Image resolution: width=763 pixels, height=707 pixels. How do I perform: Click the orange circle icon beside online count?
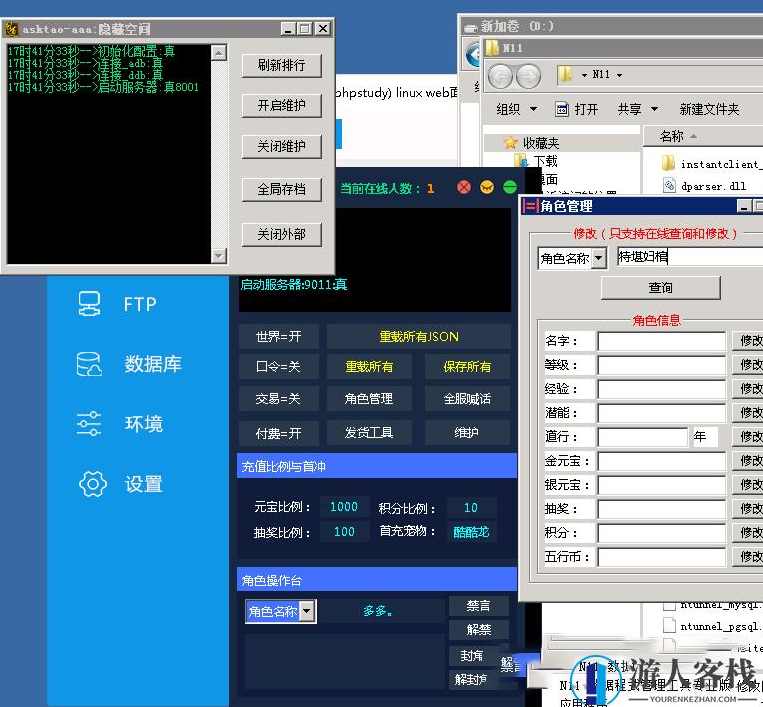487,187
